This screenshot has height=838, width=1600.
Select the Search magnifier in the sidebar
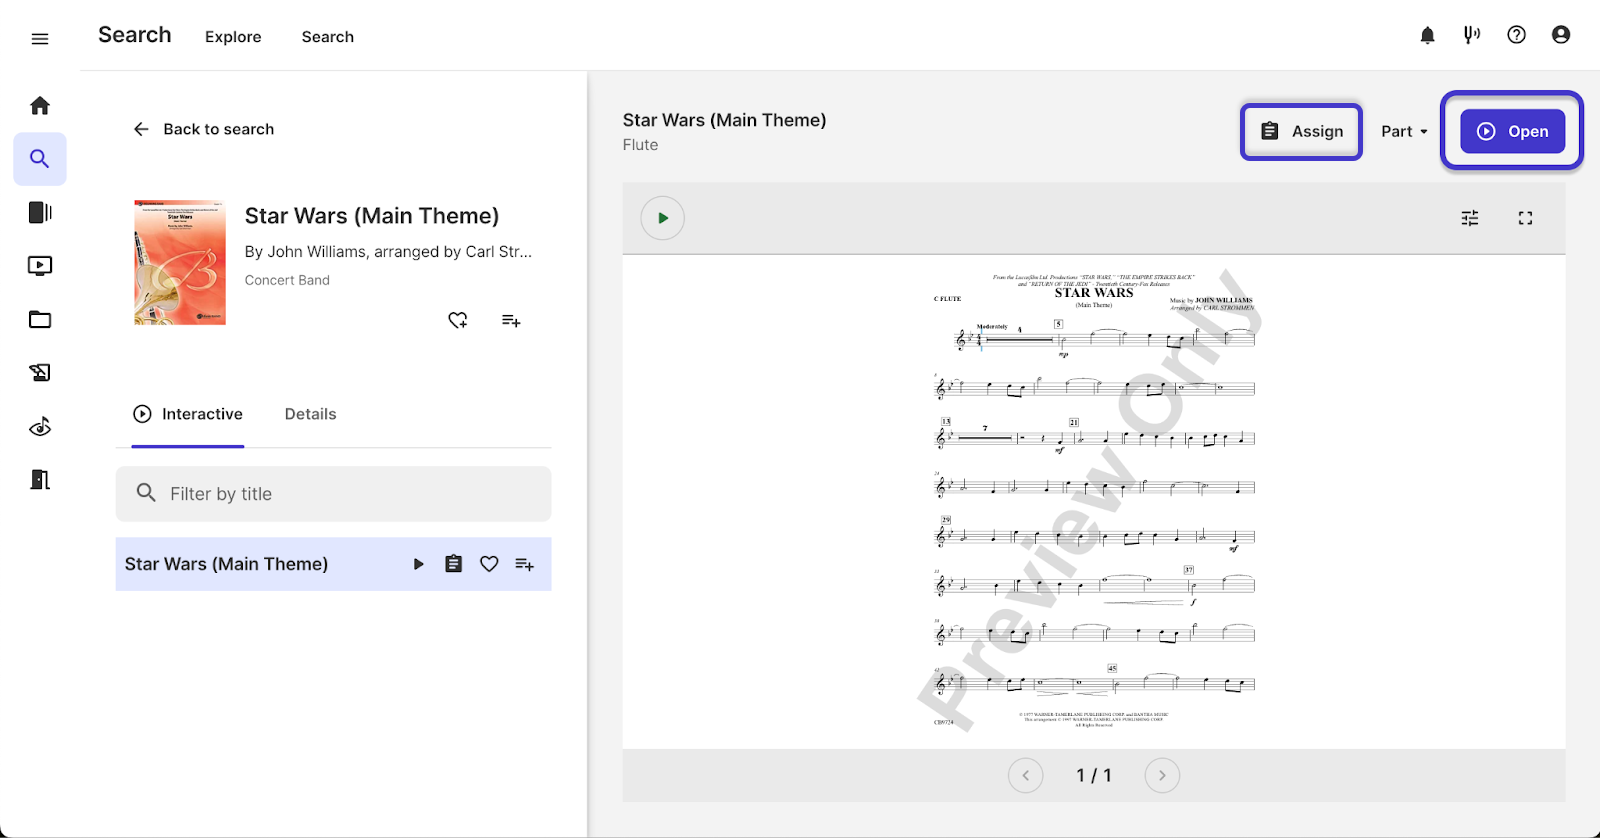pos(40,159)
